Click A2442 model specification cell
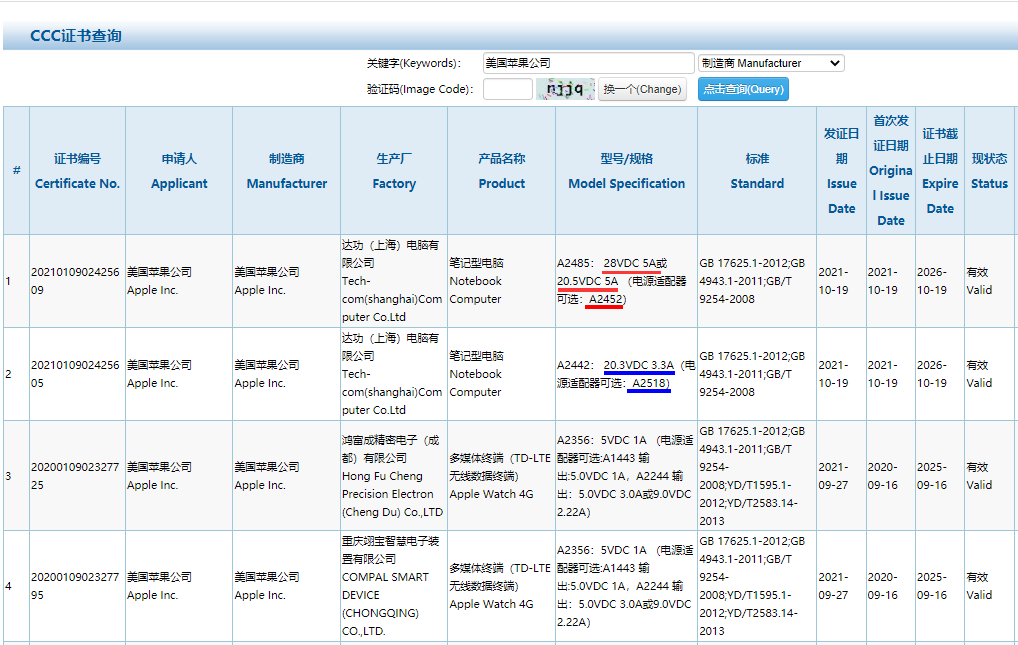 tap(627, 374)
